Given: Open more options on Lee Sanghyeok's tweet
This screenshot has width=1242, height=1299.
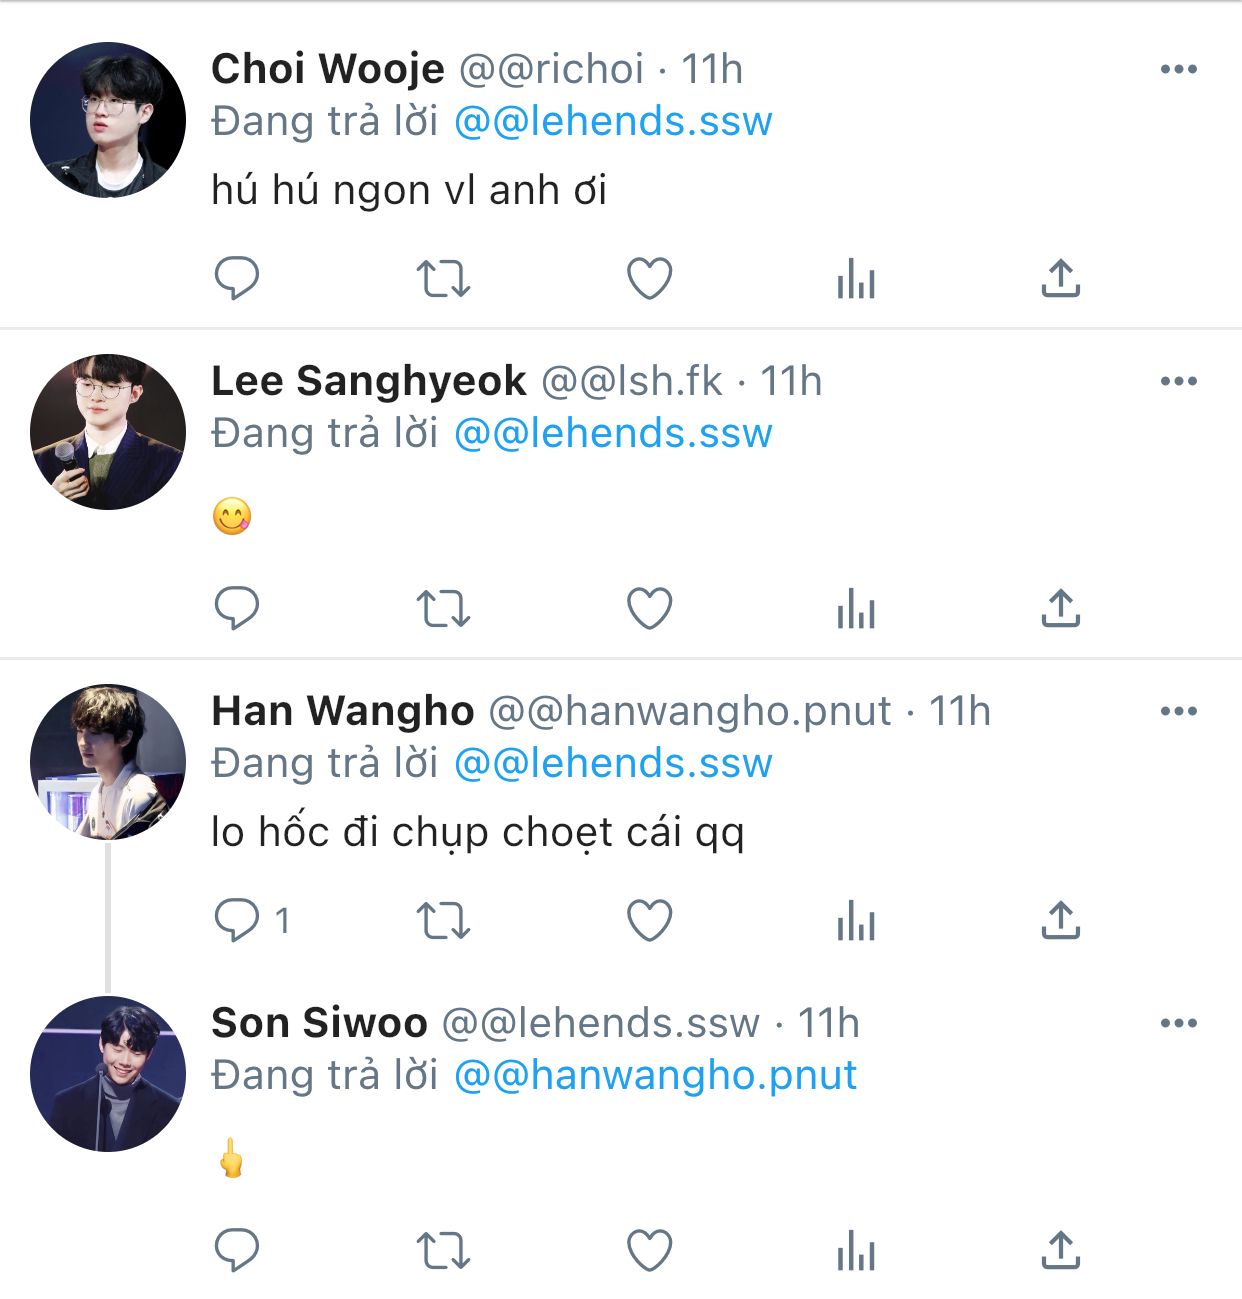Looking at the screenshot, I should click(x=1178, y=381).
